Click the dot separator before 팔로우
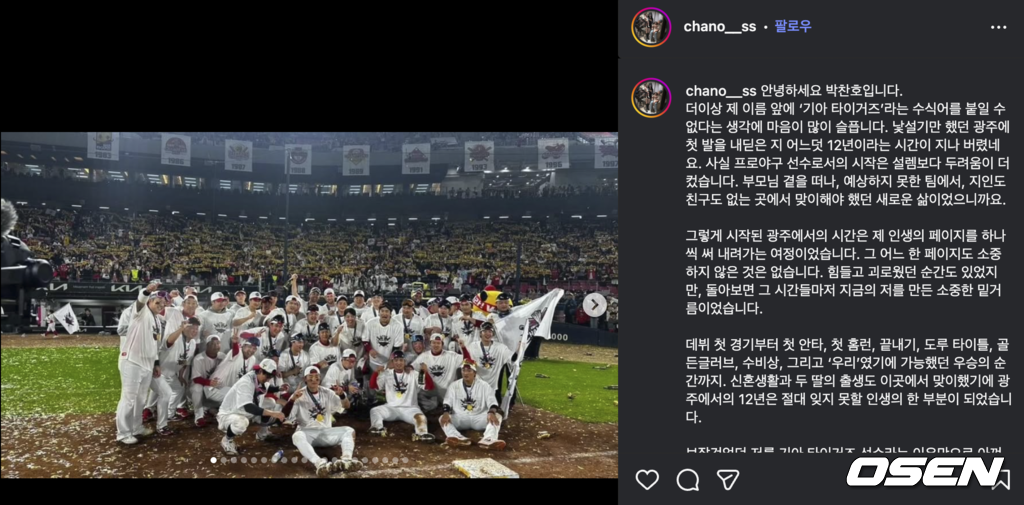 765,27
